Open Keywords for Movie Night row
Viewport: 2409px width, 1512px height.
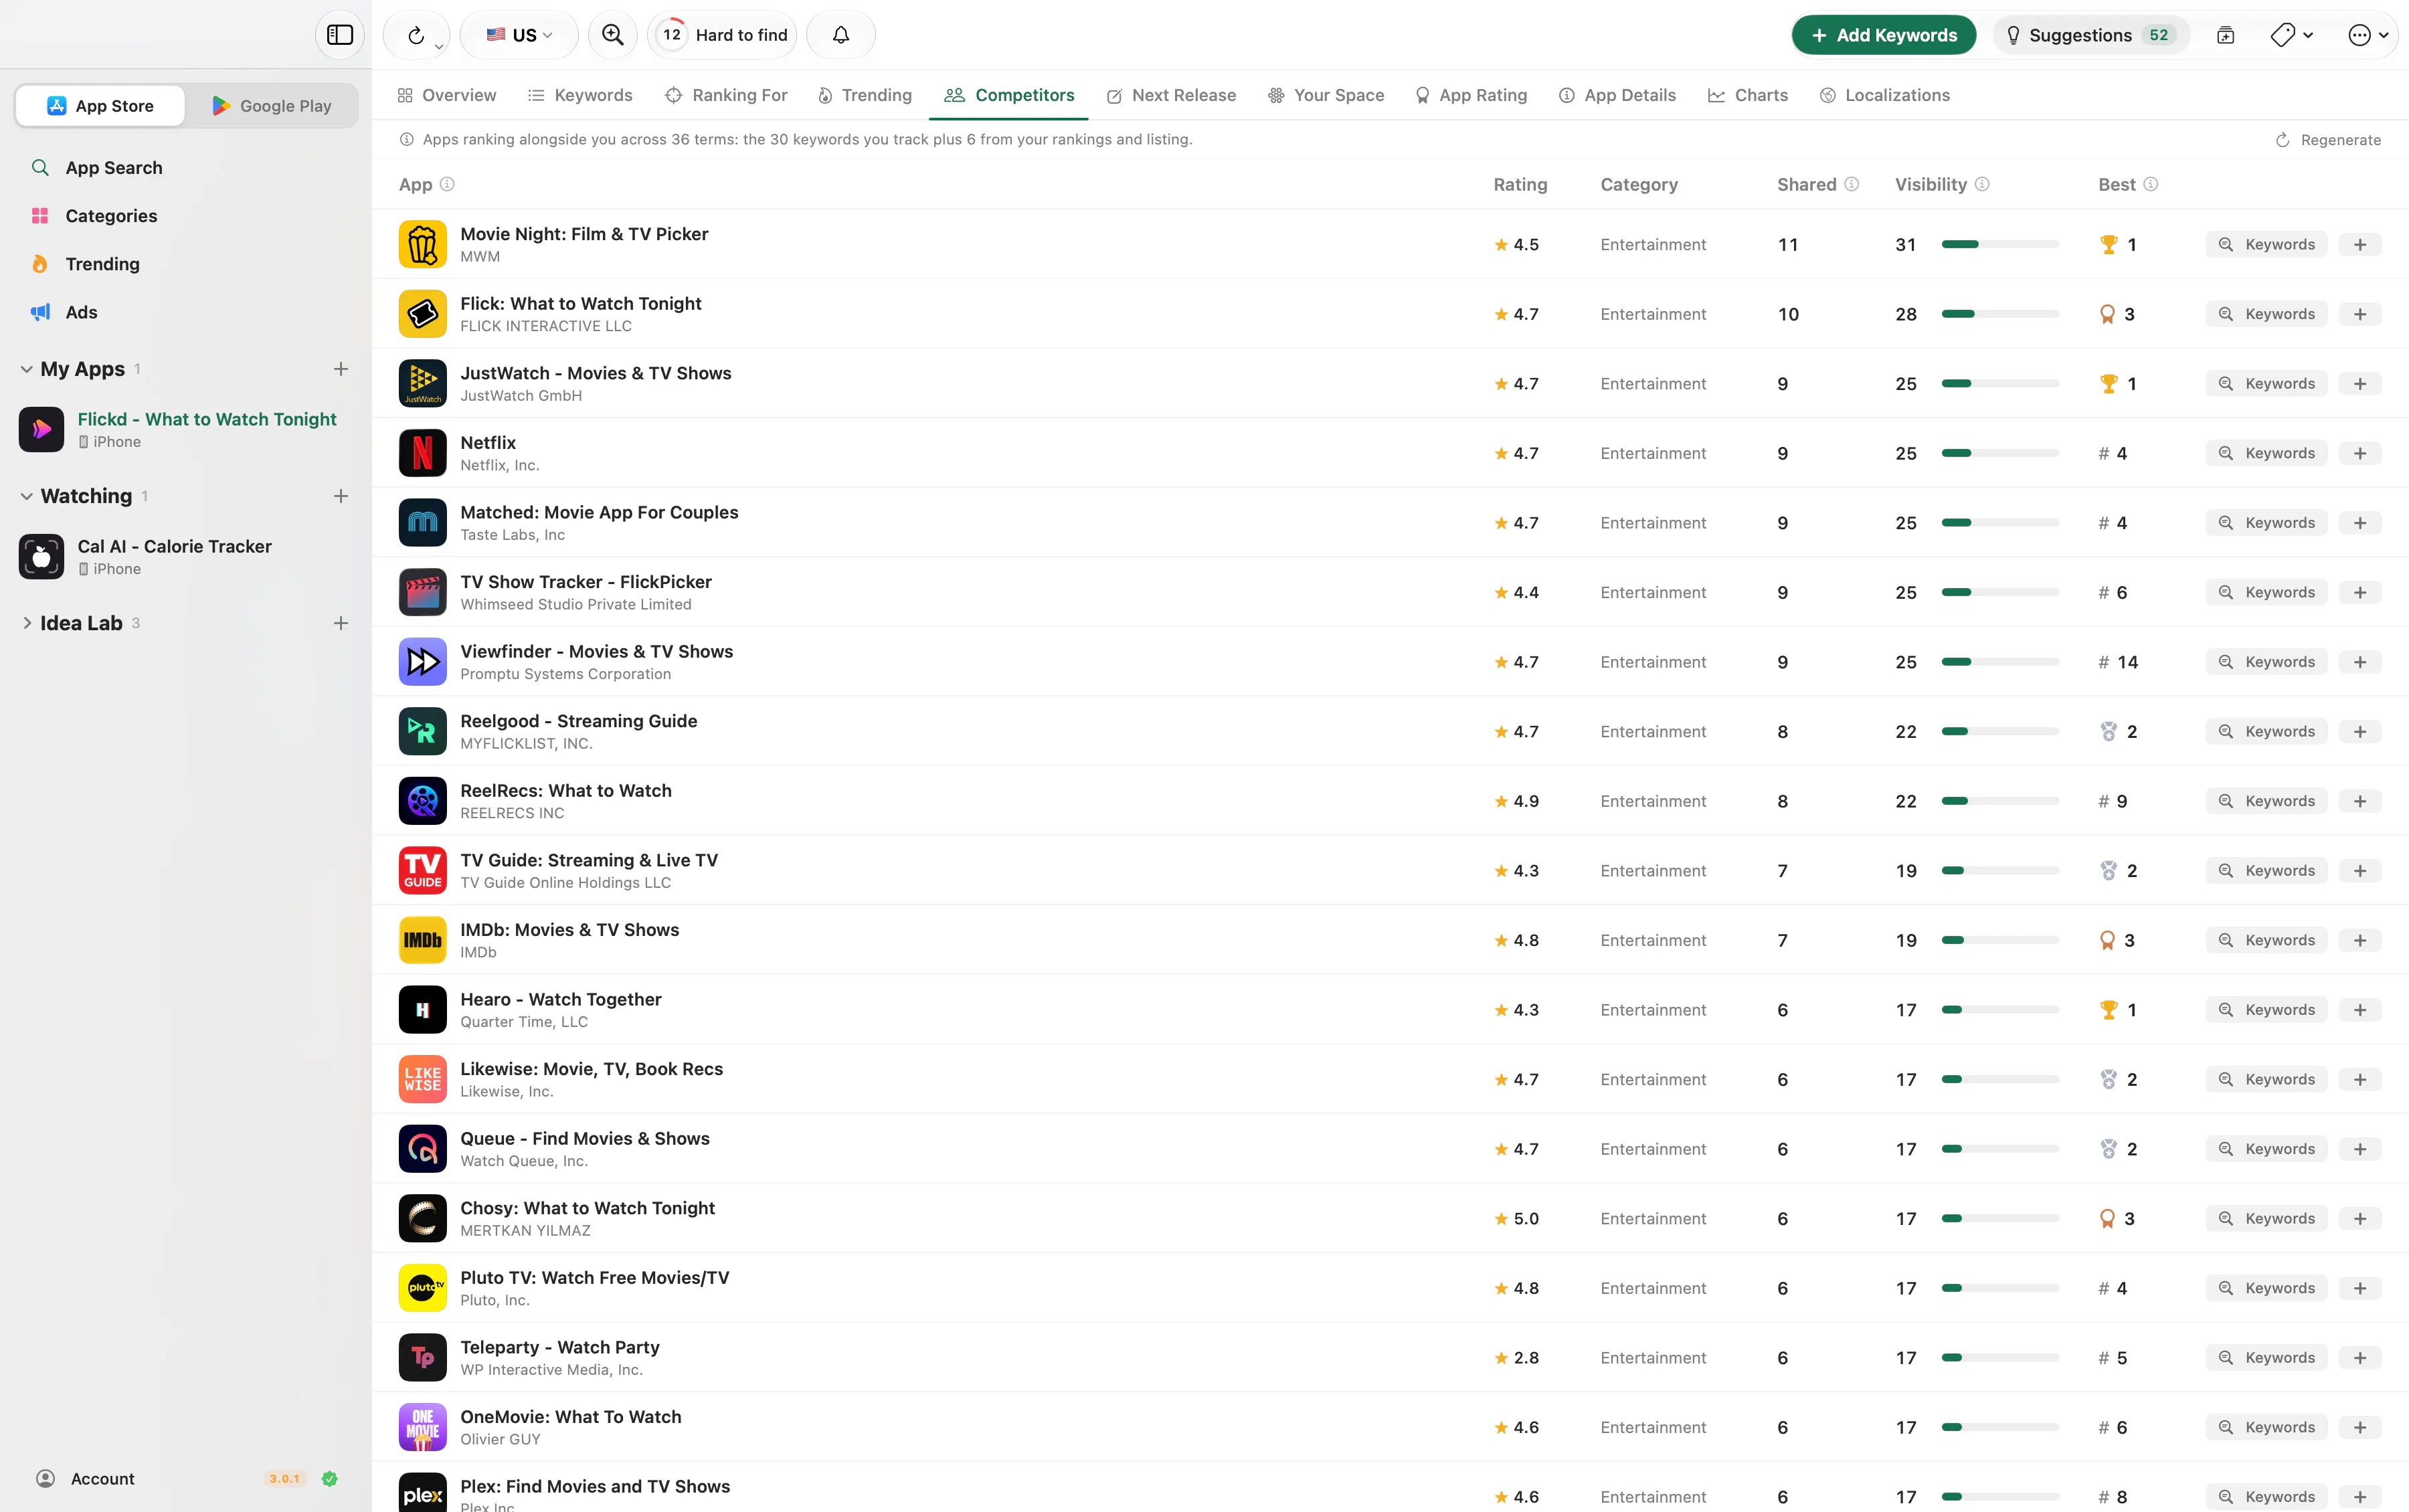(x=2266, y=245)
